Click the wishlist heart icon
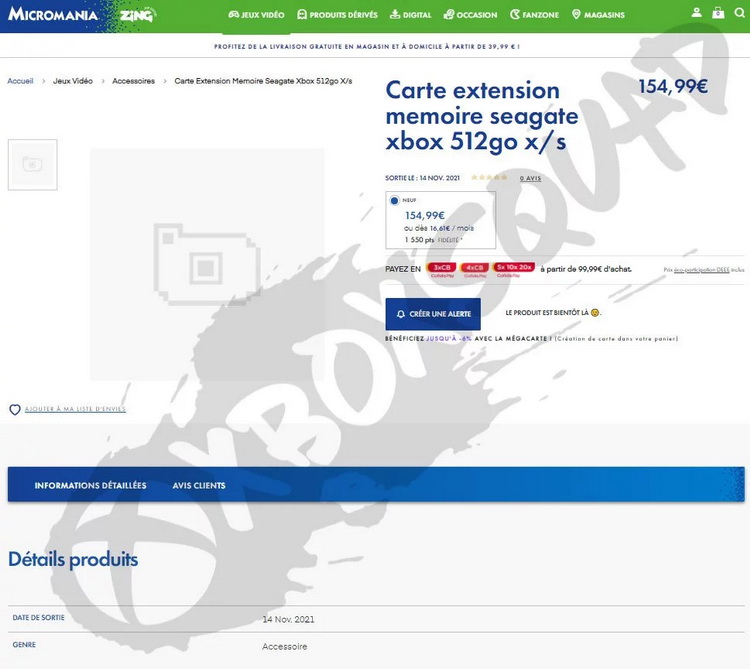The width and height of the screenshot is (750, 669). tap(15, 410)
